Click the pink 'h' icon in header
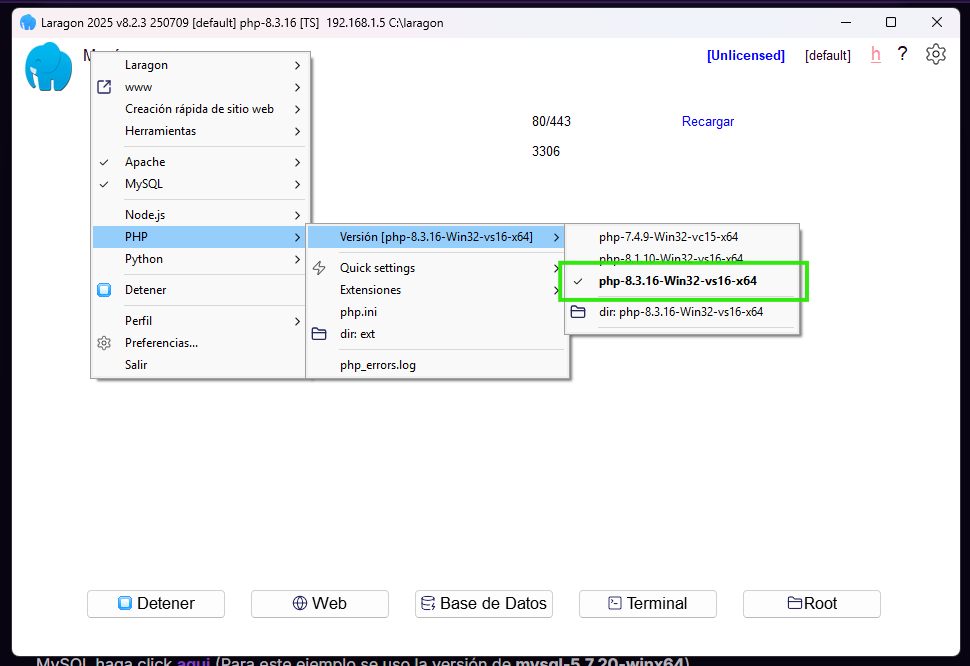The width and height of the screenshot is (970, 666). click(x=876, y=55)
